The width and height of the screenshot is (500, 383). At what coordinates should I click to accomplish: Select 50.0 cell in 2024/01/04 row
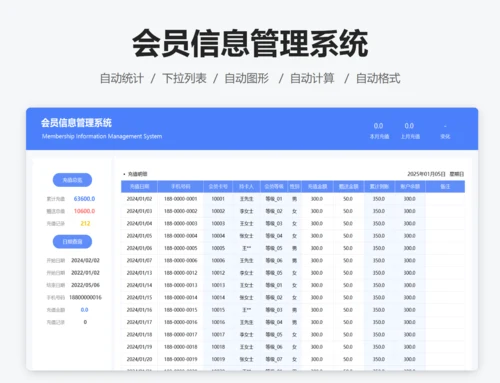(x=348, y=223)
